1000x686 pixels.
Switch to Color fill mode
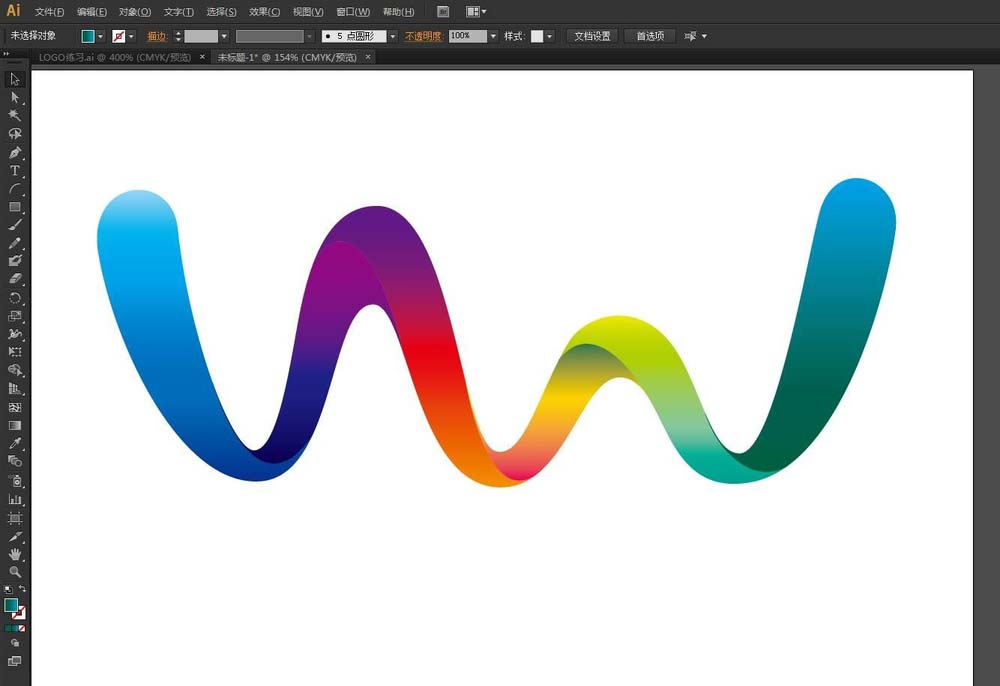click(x=8, y=629)
